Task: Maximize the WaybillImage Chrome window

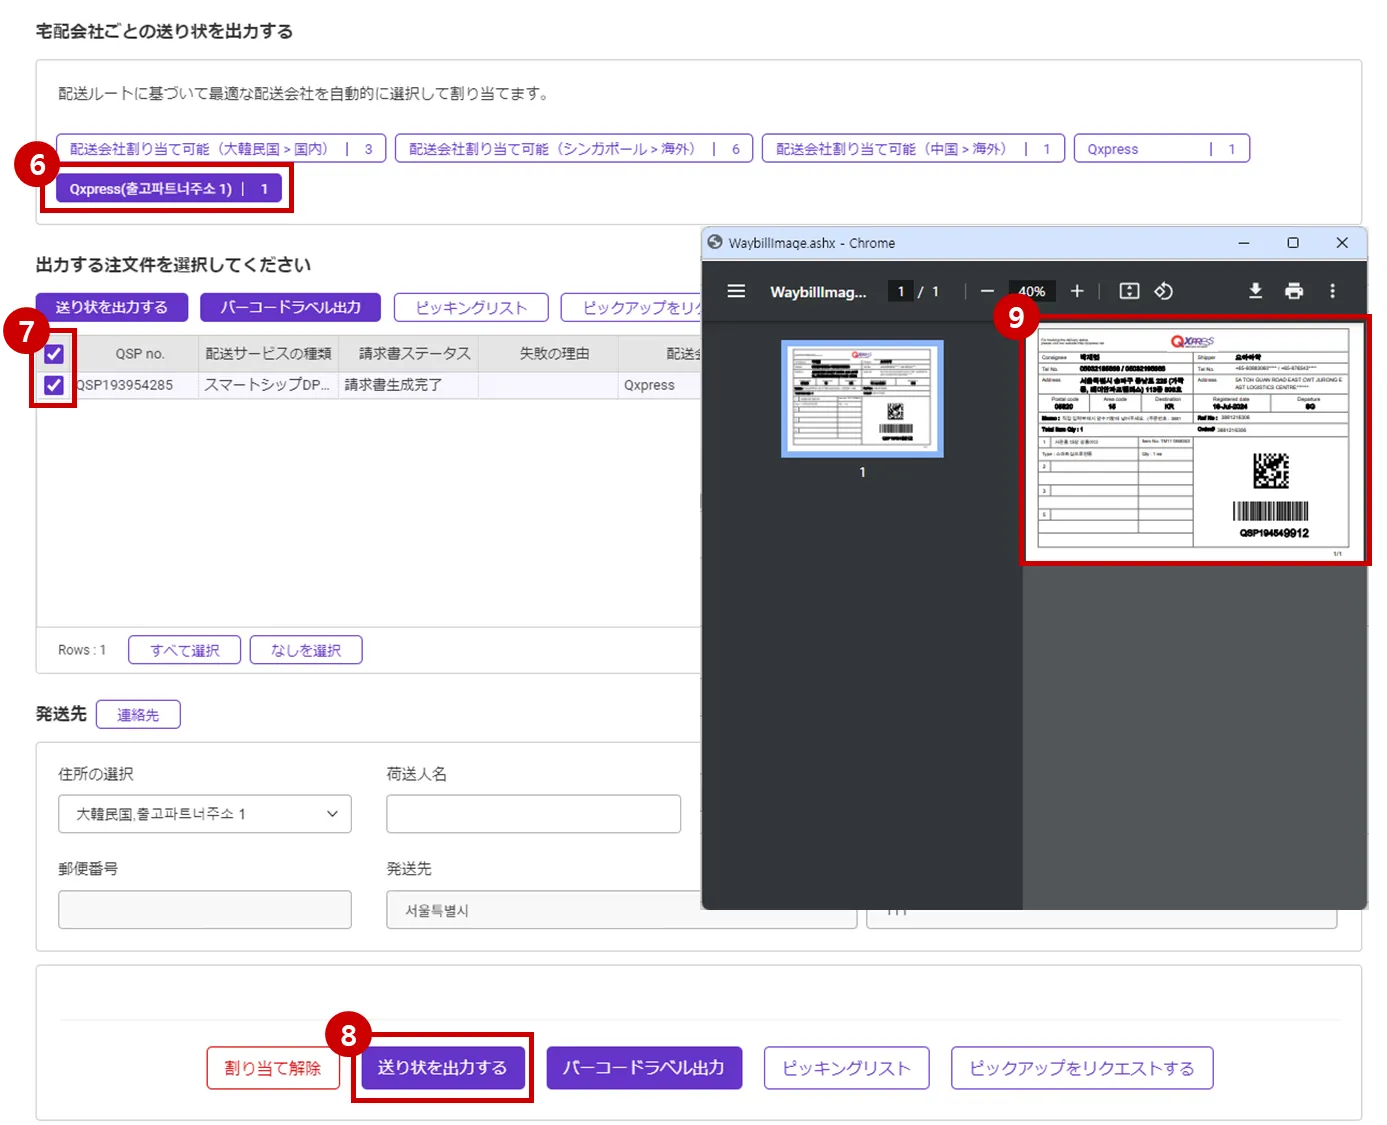Action: click(1293, 243)
